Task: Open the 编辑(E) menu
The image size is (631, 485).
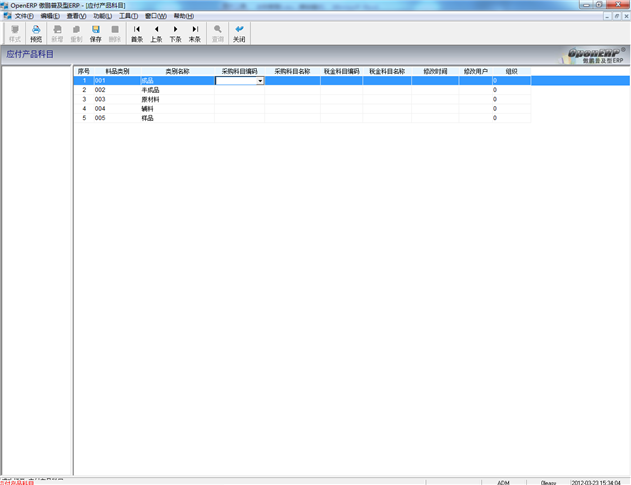Action: (50, 16)
